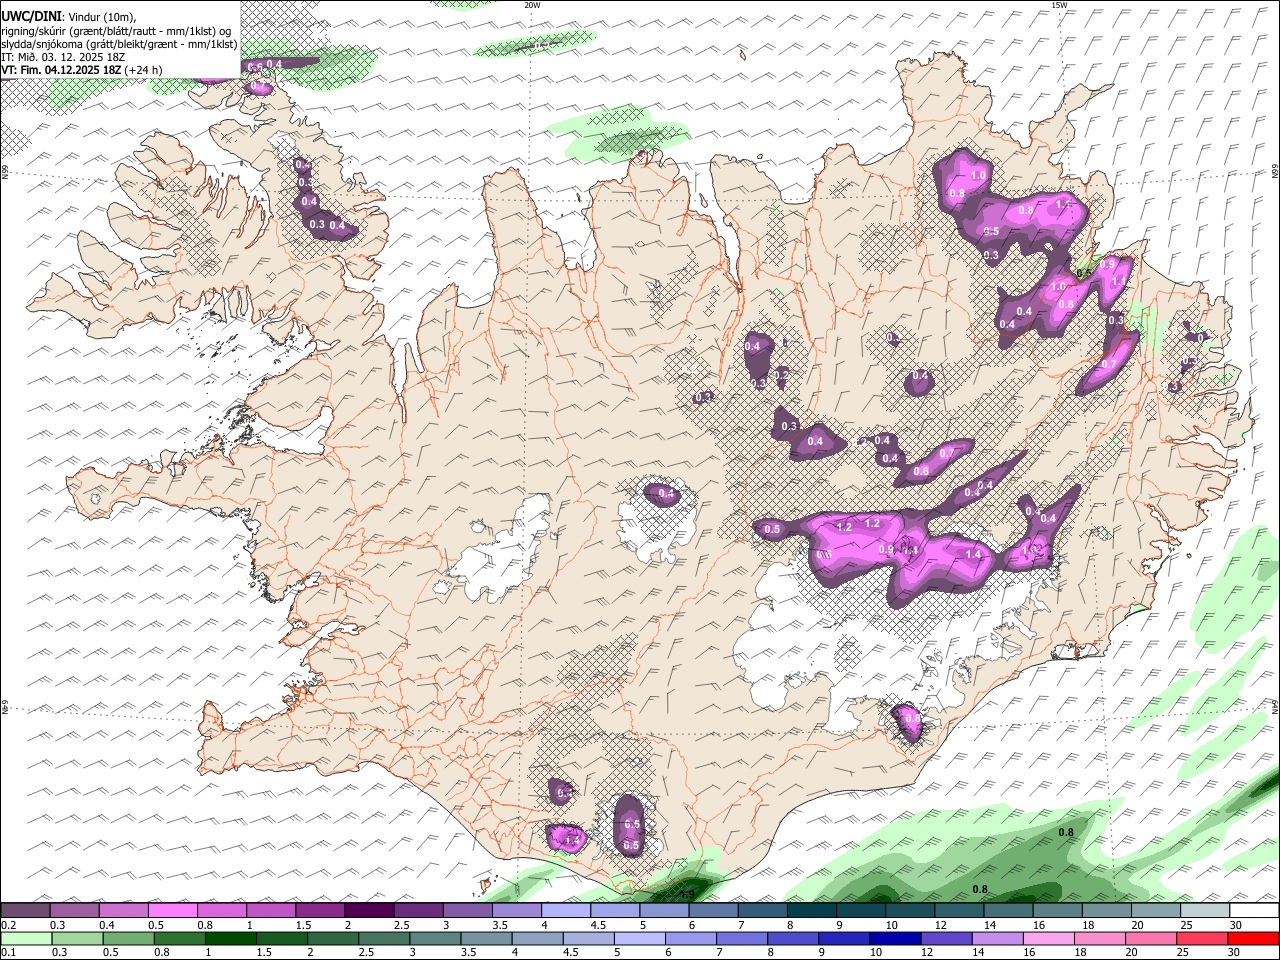Click the 'slydda/snjókoma' legend description line

pyautogui.click(x=119, y=44)
